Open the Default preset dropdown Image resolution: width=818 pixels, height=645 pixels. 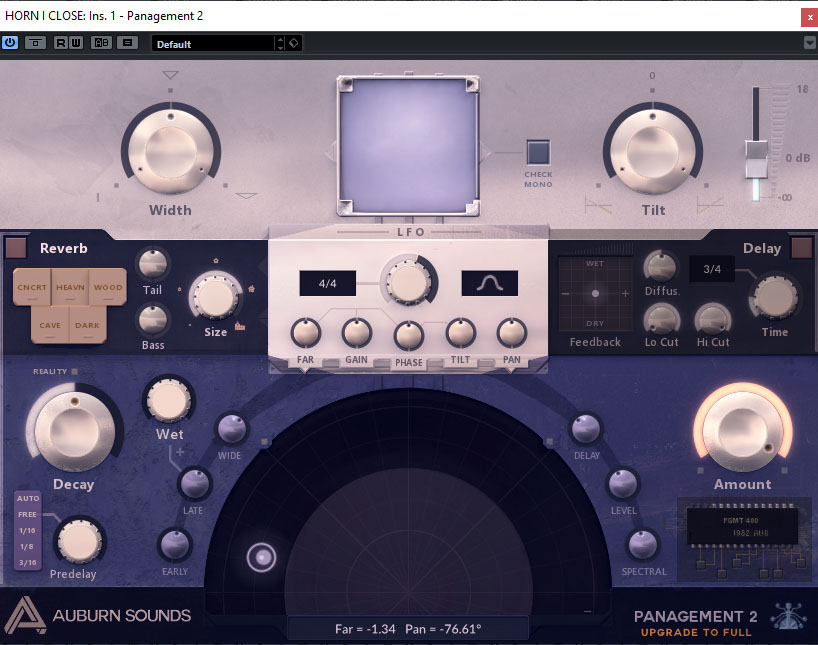(x=213, y=44)
